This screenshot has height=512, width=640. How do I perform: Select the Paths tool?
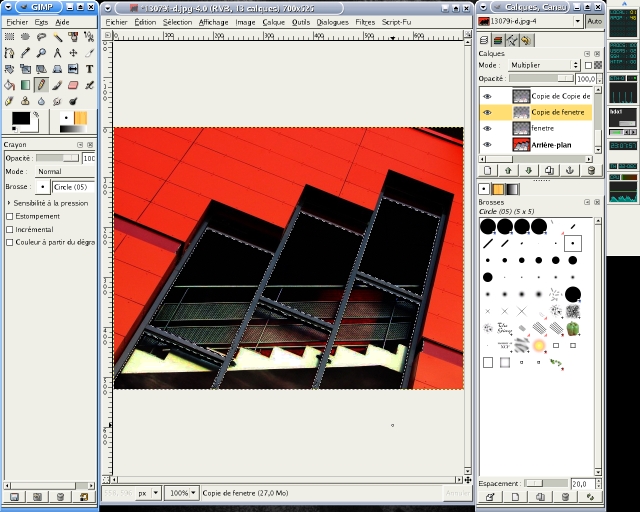[9, 53]
